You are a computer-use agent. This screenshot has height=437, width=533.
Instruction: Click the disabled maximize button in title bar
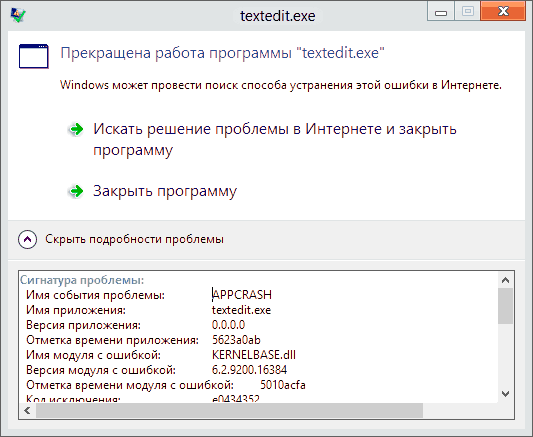(x=468, y=12)
